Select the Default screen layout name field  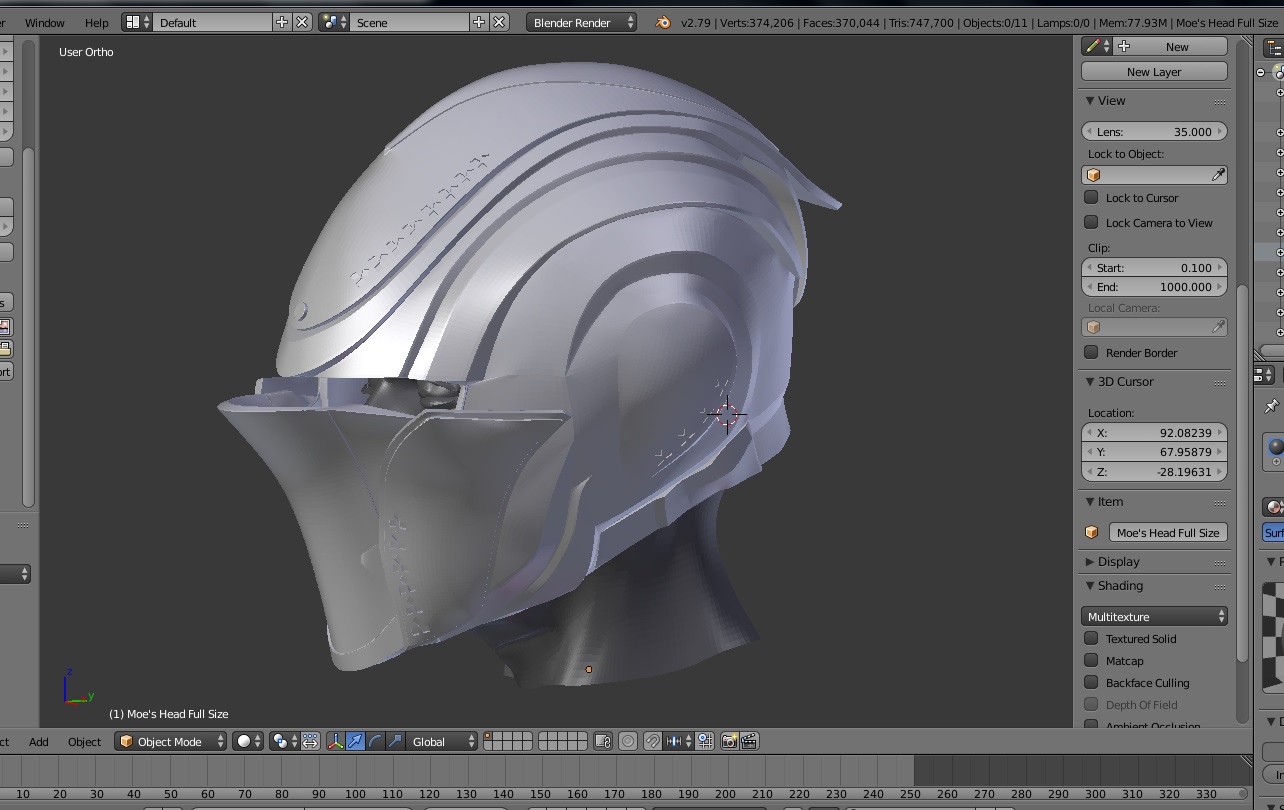[x=213, y=22]
